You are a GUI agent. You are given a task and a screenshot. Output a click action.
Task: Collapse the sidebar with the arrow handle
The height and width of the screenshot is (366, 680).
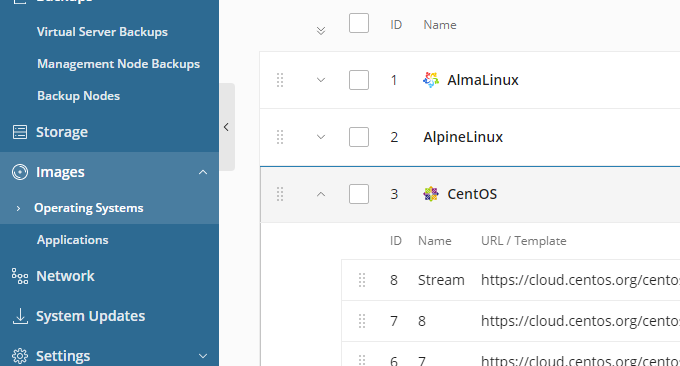(226, 127)
